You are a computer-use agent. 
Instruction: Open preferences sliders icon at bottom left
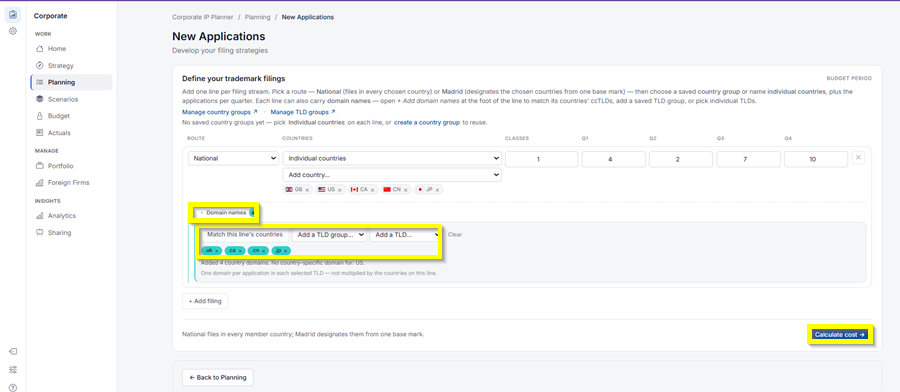13,369
